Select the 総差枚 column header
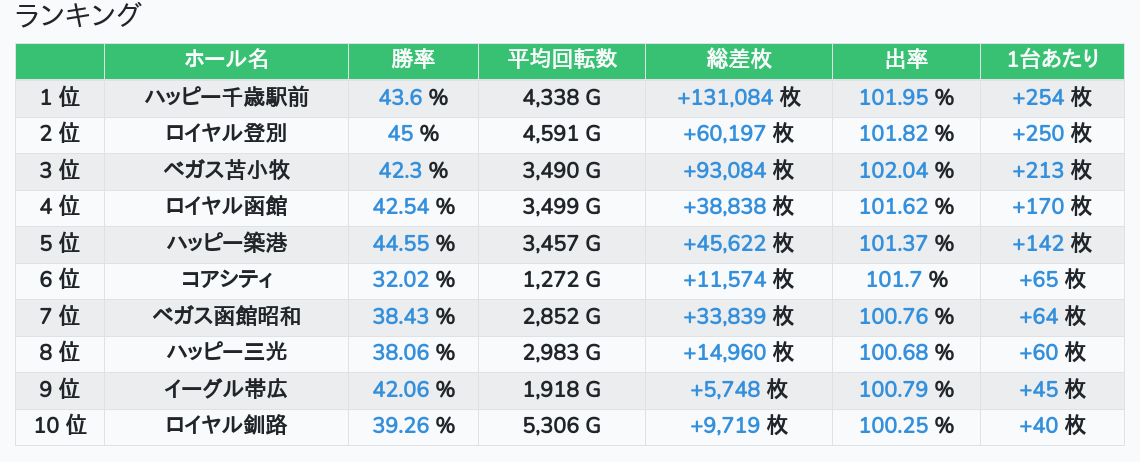 (738, 60)
